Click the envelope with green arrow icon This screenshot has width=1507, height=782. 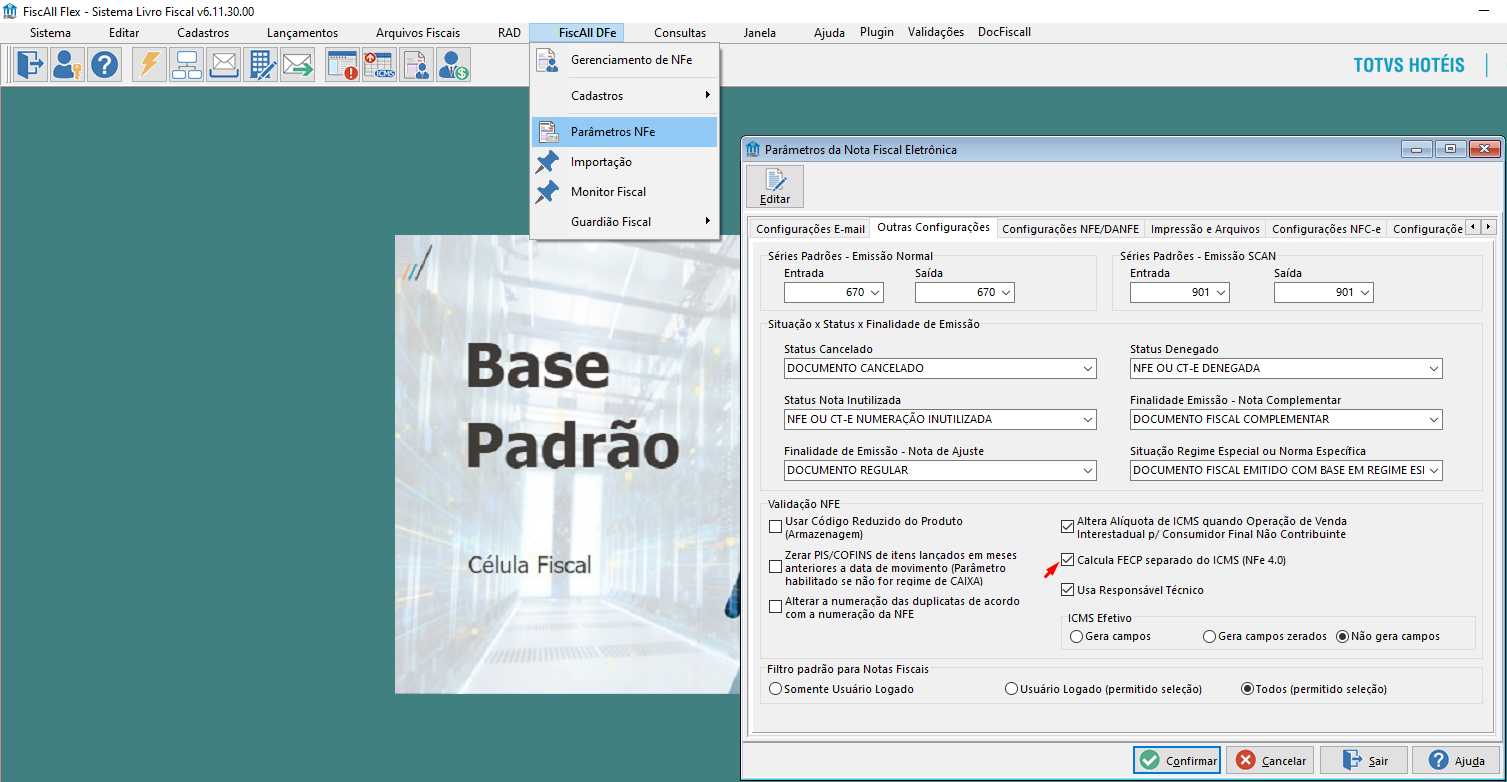tap(298, 65)
